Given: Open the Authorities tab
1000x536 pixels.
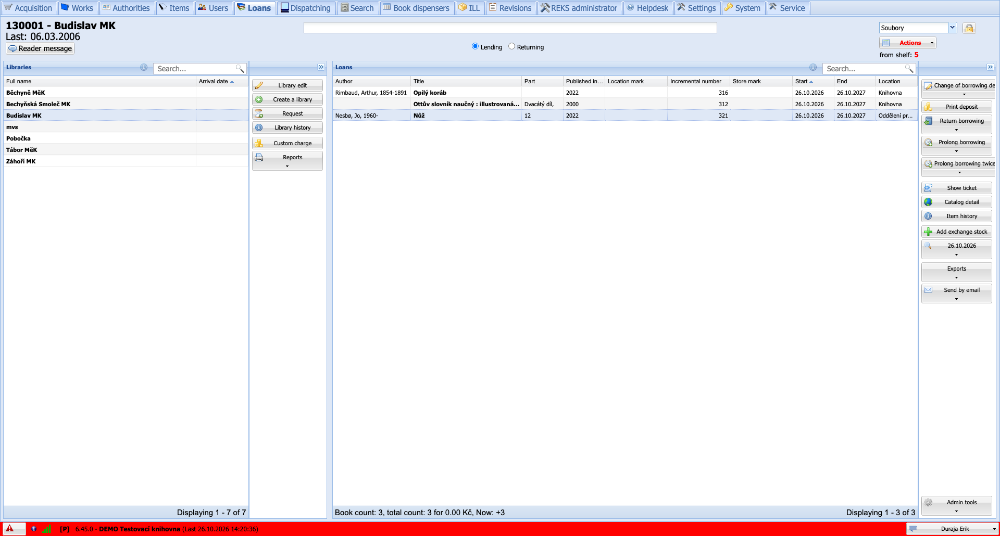Looking at the screenshot, I should click(x=126, y=8).
